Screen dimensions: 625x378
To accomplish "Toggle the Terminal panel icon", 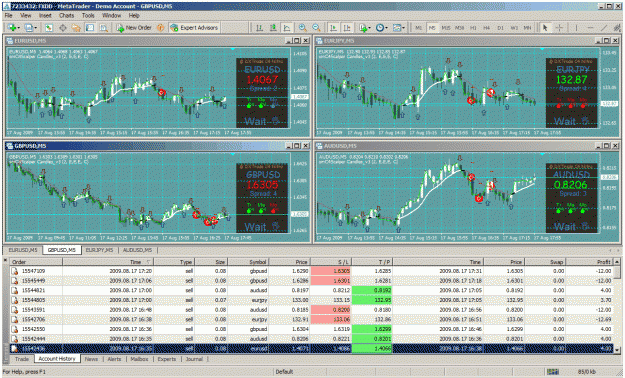I will click(90, 28).
